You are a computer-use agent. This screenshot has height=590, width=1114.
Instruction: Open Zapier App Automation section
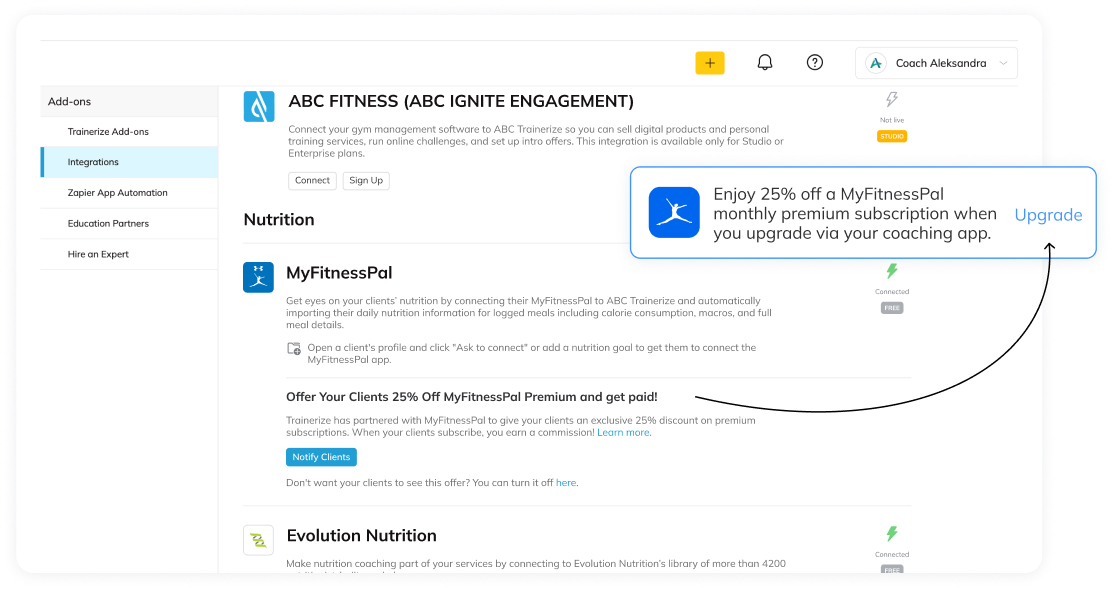pos(118,193)
